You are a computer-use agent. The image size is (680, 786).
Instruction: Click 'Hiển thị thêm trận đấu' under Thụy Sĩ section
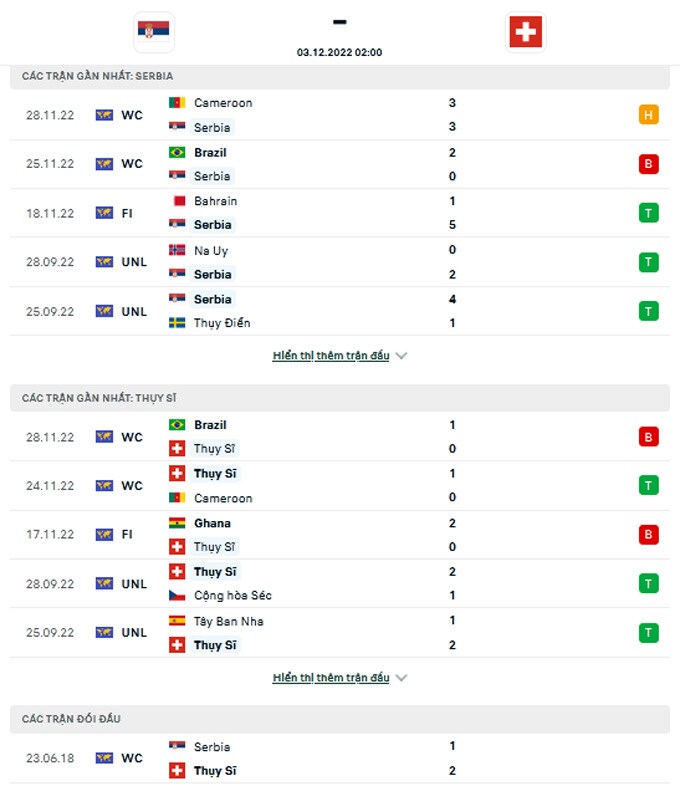(331, 678)
